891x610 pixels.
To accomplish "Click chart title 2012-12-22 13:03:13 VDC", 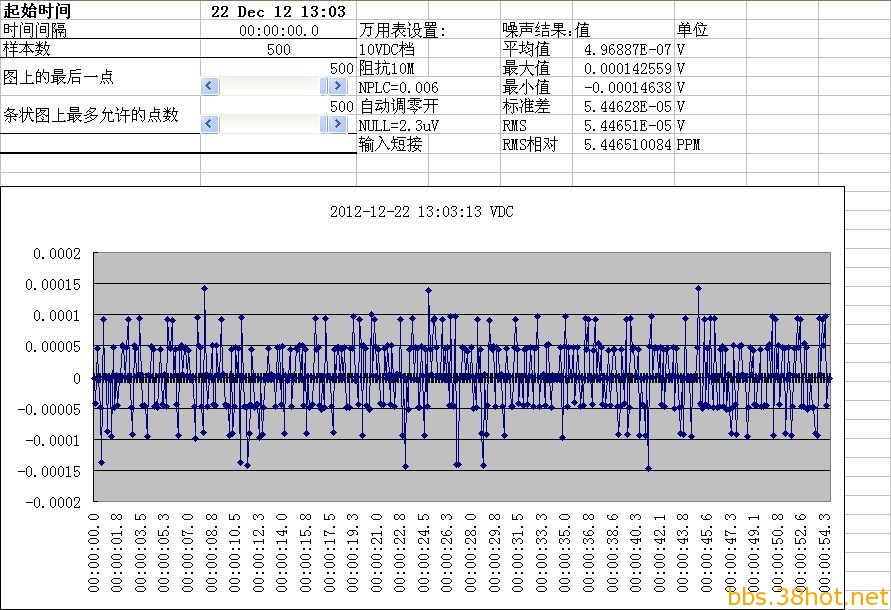I will point(422,211).
